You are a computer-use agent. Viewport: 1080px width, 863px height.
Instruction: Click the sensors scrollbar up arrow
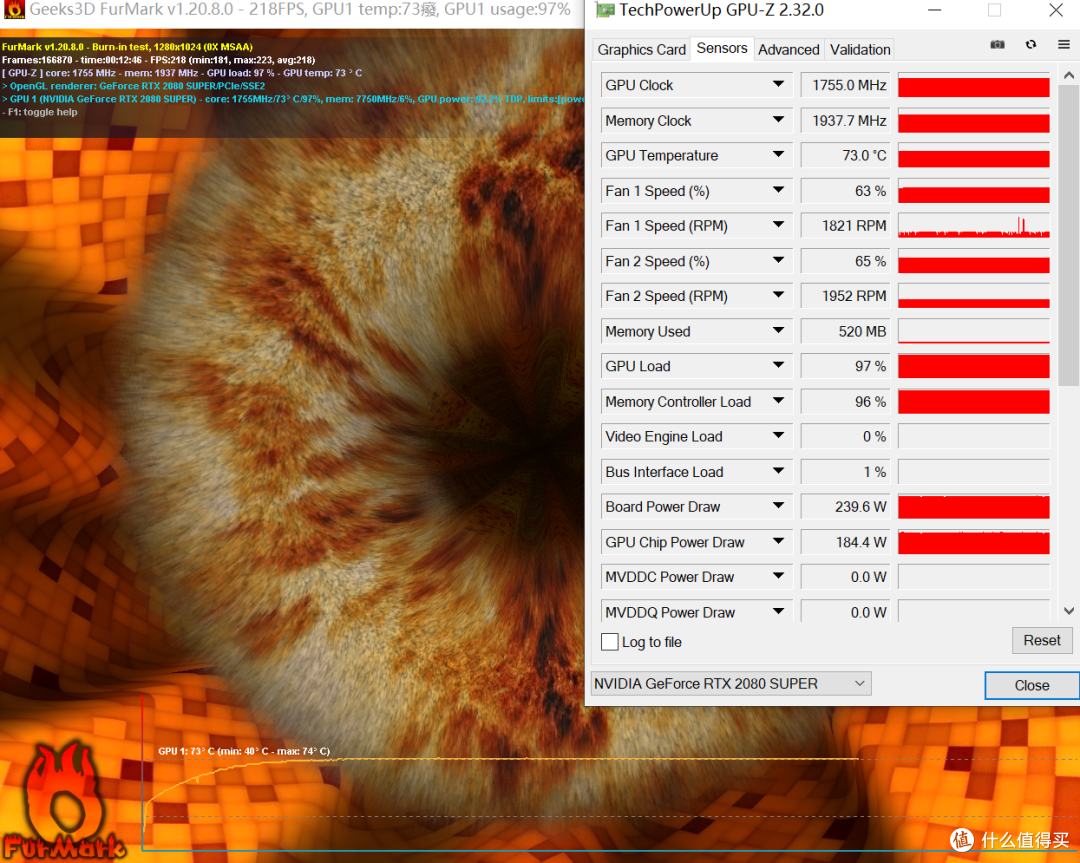coord(1068,75)
